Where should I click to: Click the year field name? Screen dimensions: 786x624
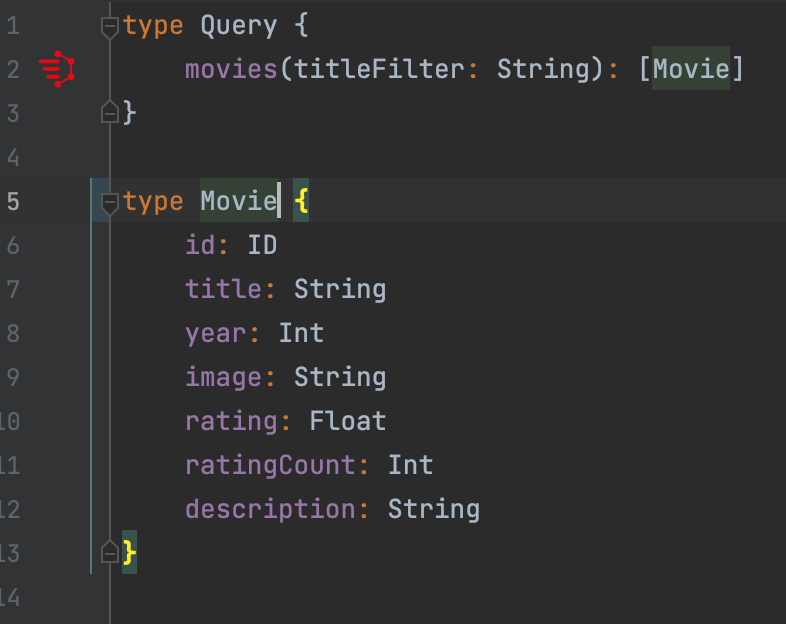pos(215,333)
